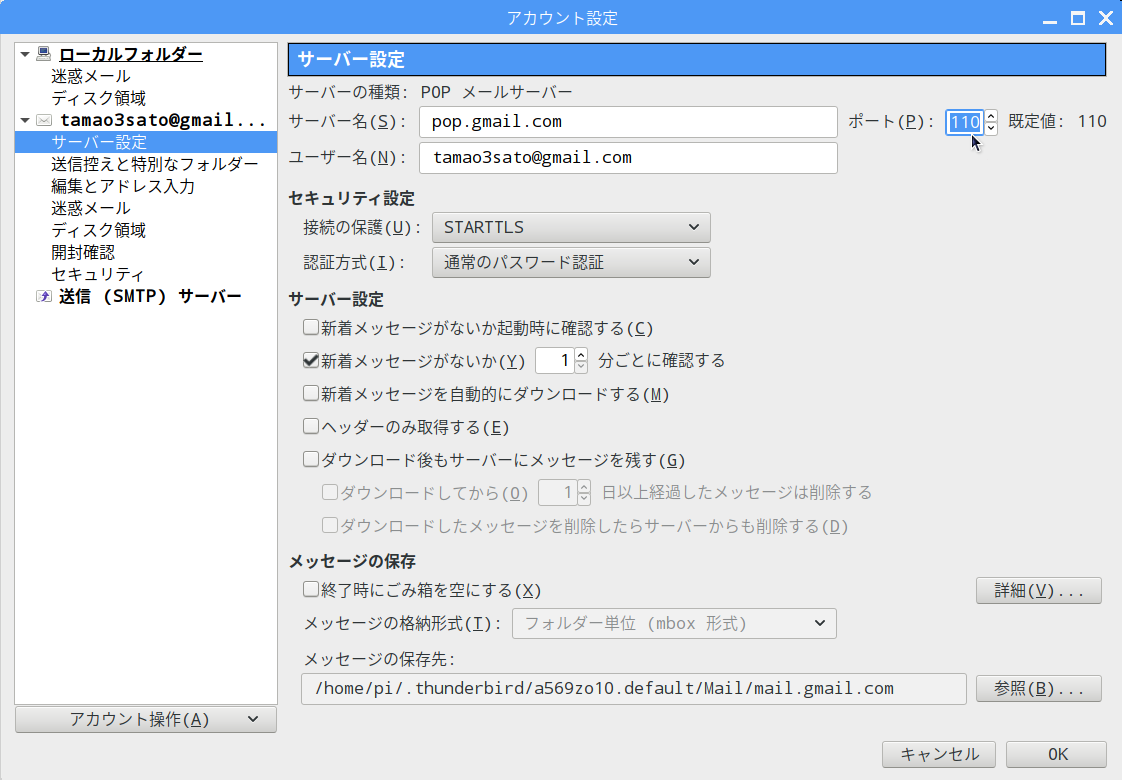Open the 接続の保護 STARTTLS dropdown

pyautogui.click(x=571, y=228)
